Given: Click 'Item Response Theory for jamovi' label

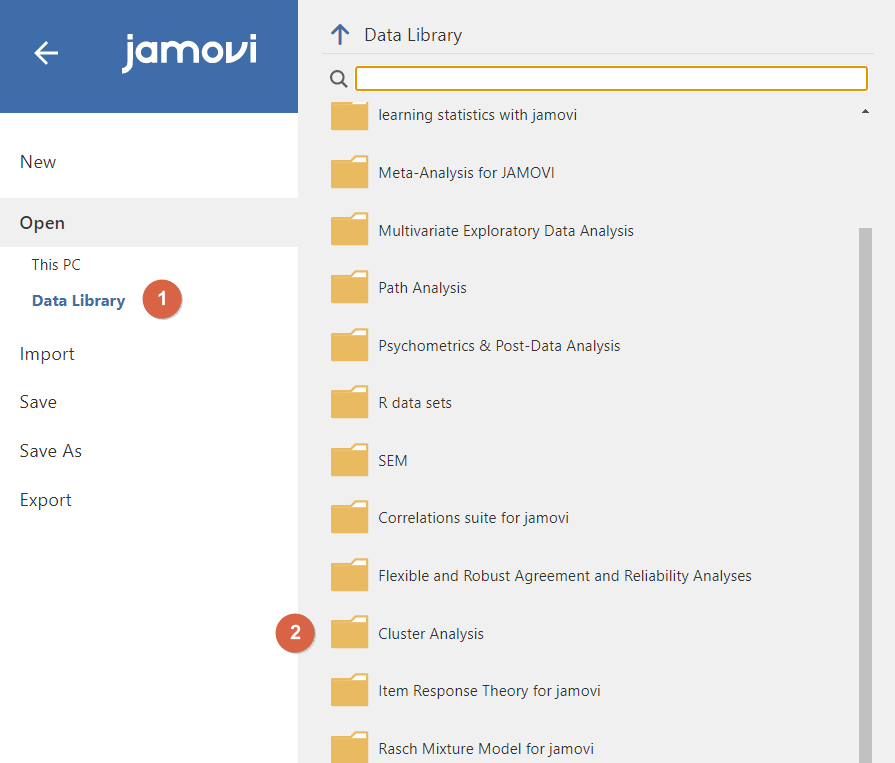Looking at the screenshot, I should click(x=489, y=691).
